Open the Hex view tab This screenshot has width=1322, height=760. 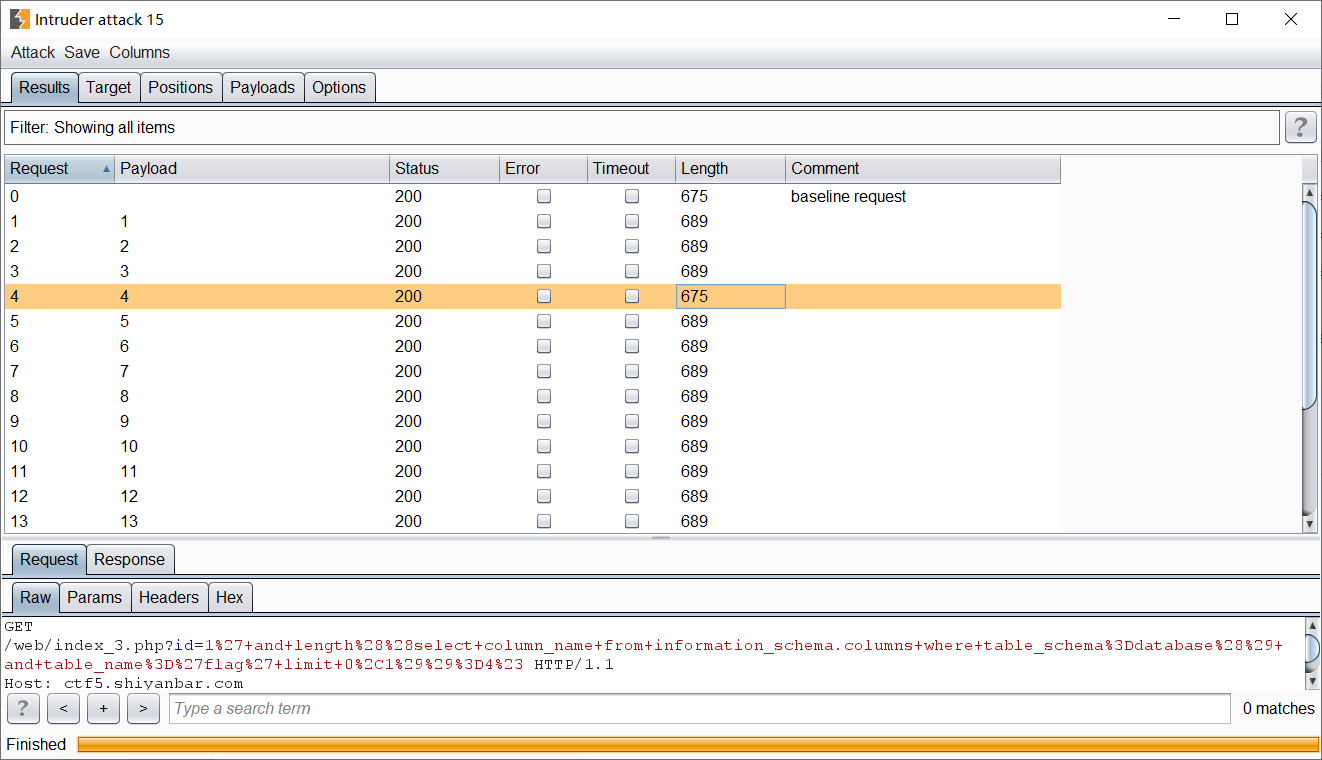[230, 597]
